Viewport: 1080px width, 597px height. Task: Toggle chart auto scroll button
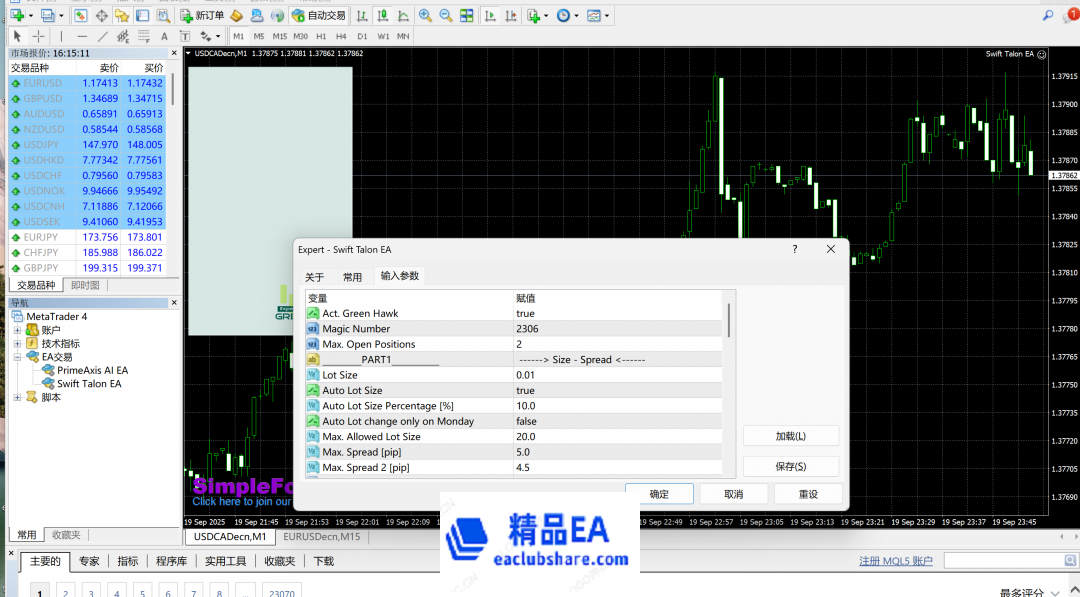pyautogui.click(x=490, y=16)
